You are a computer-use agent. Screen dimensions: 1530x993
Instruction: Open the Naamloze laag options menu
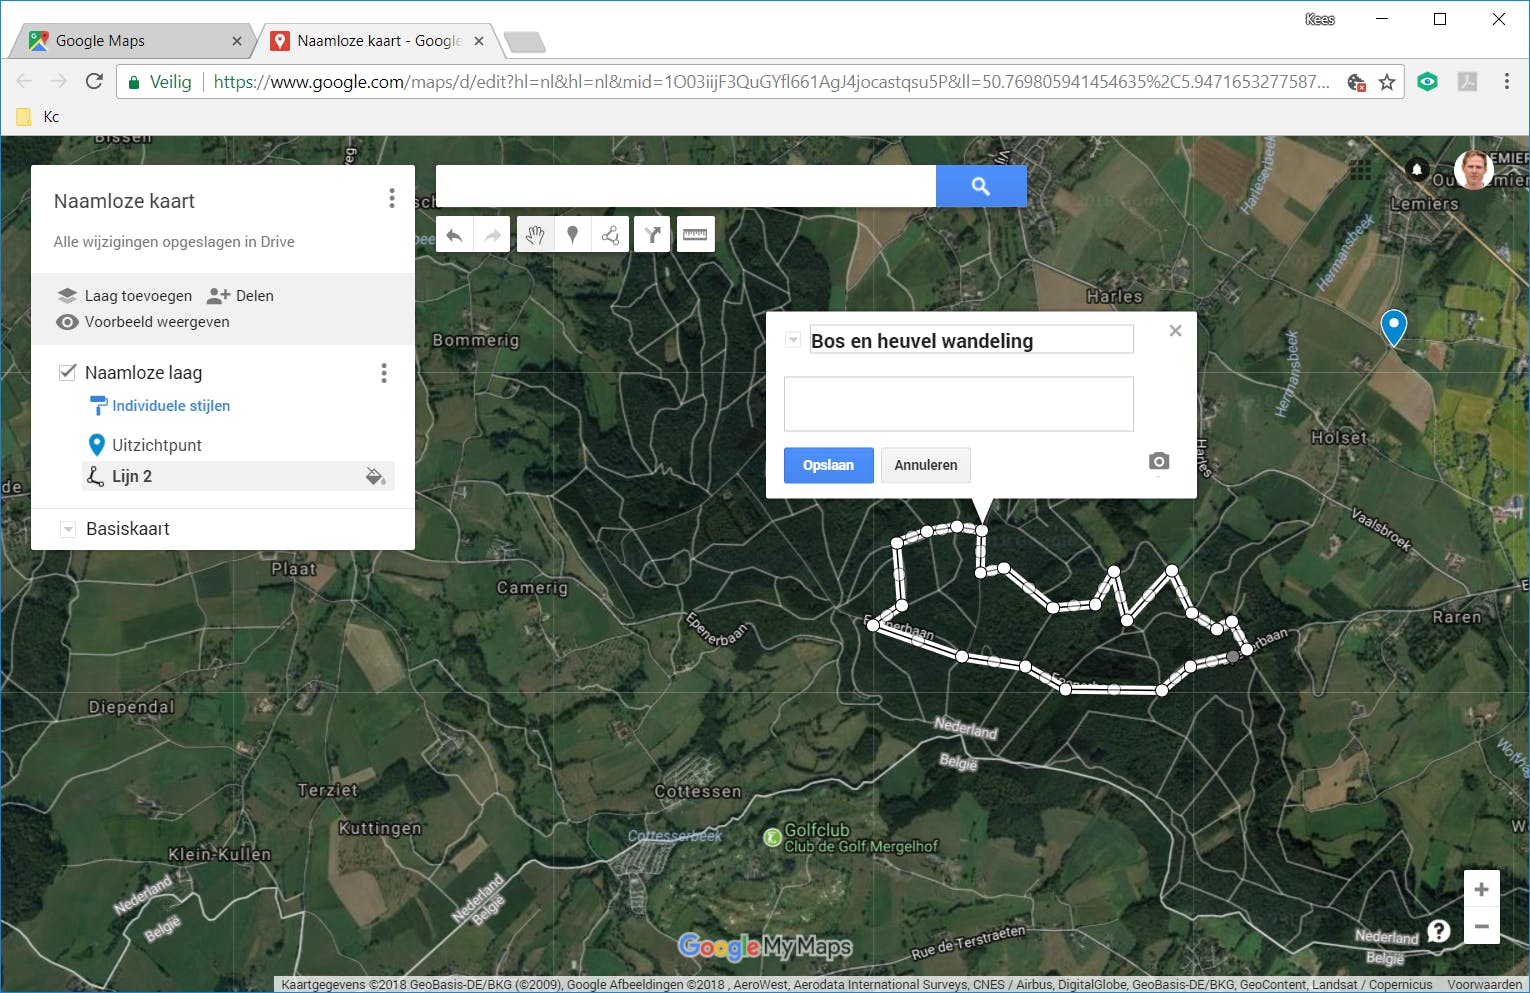[x=384, y=373]
